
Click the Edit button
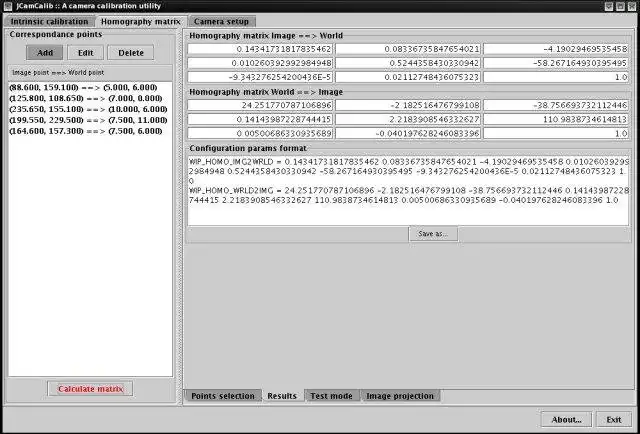pyautogui.click(x=85, y=53)
